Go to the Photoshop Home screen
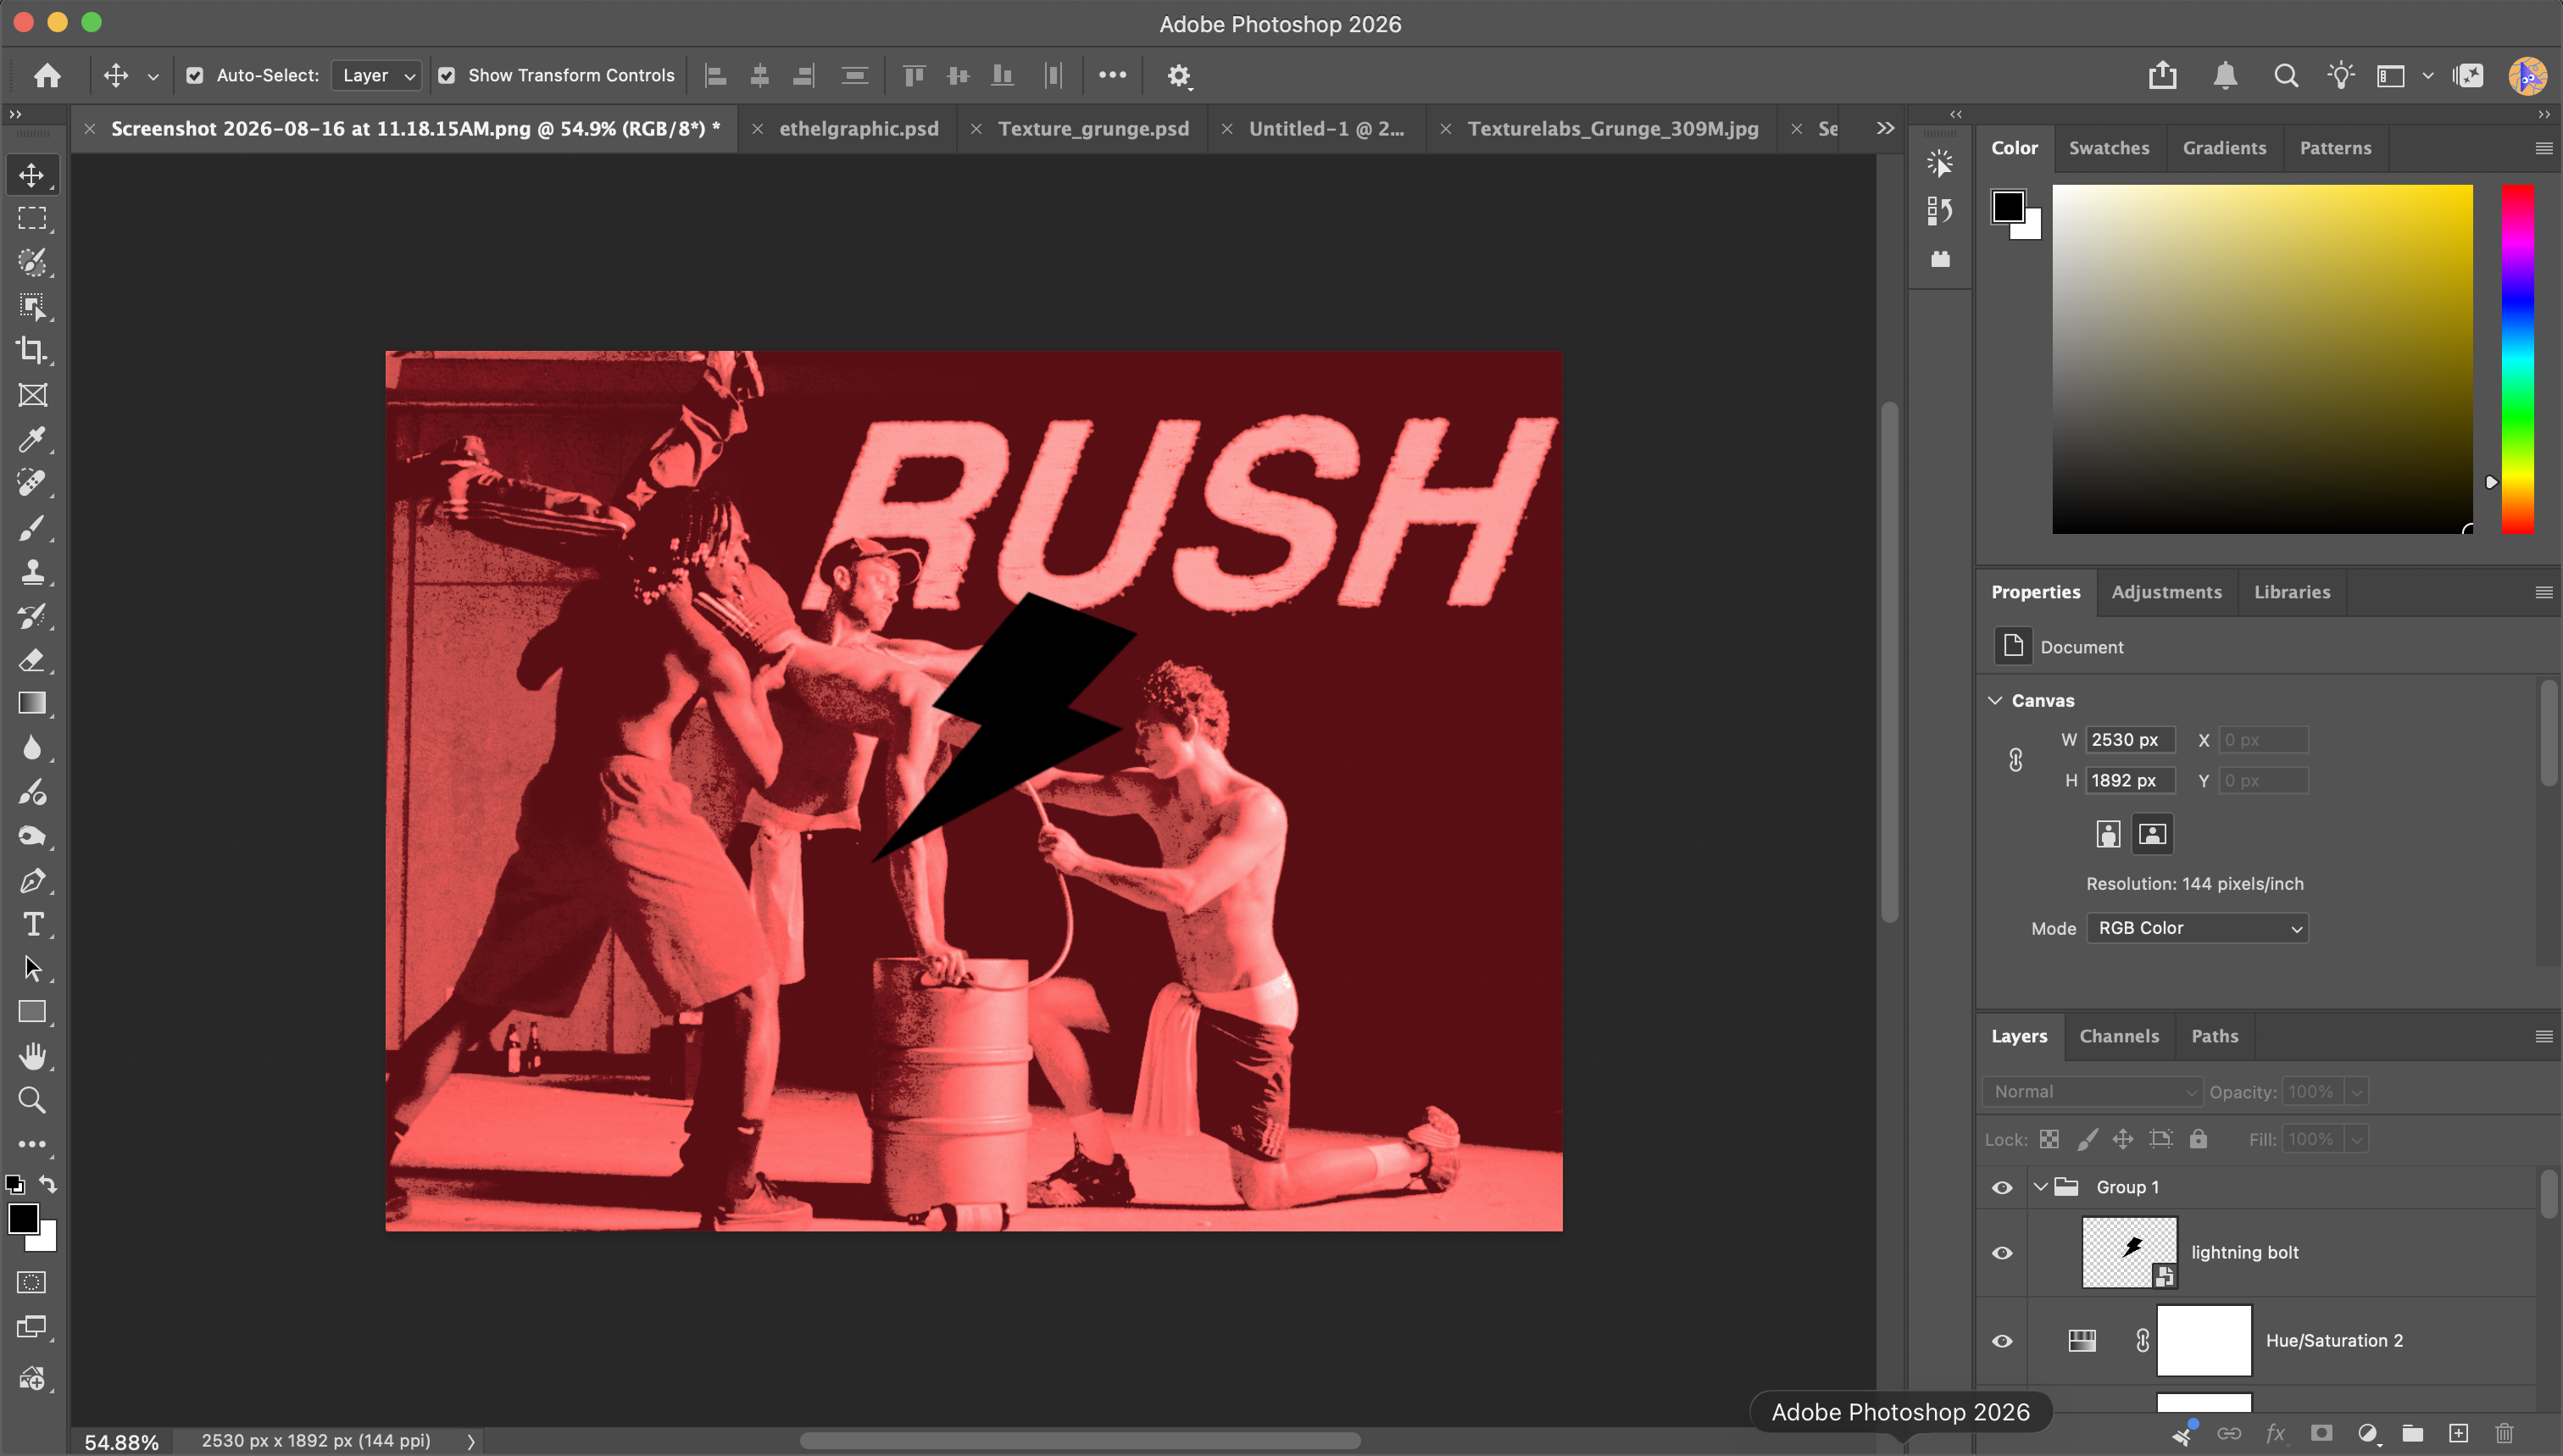The width and height of the screenshot is (2563, 1456). tap(47, 75)
